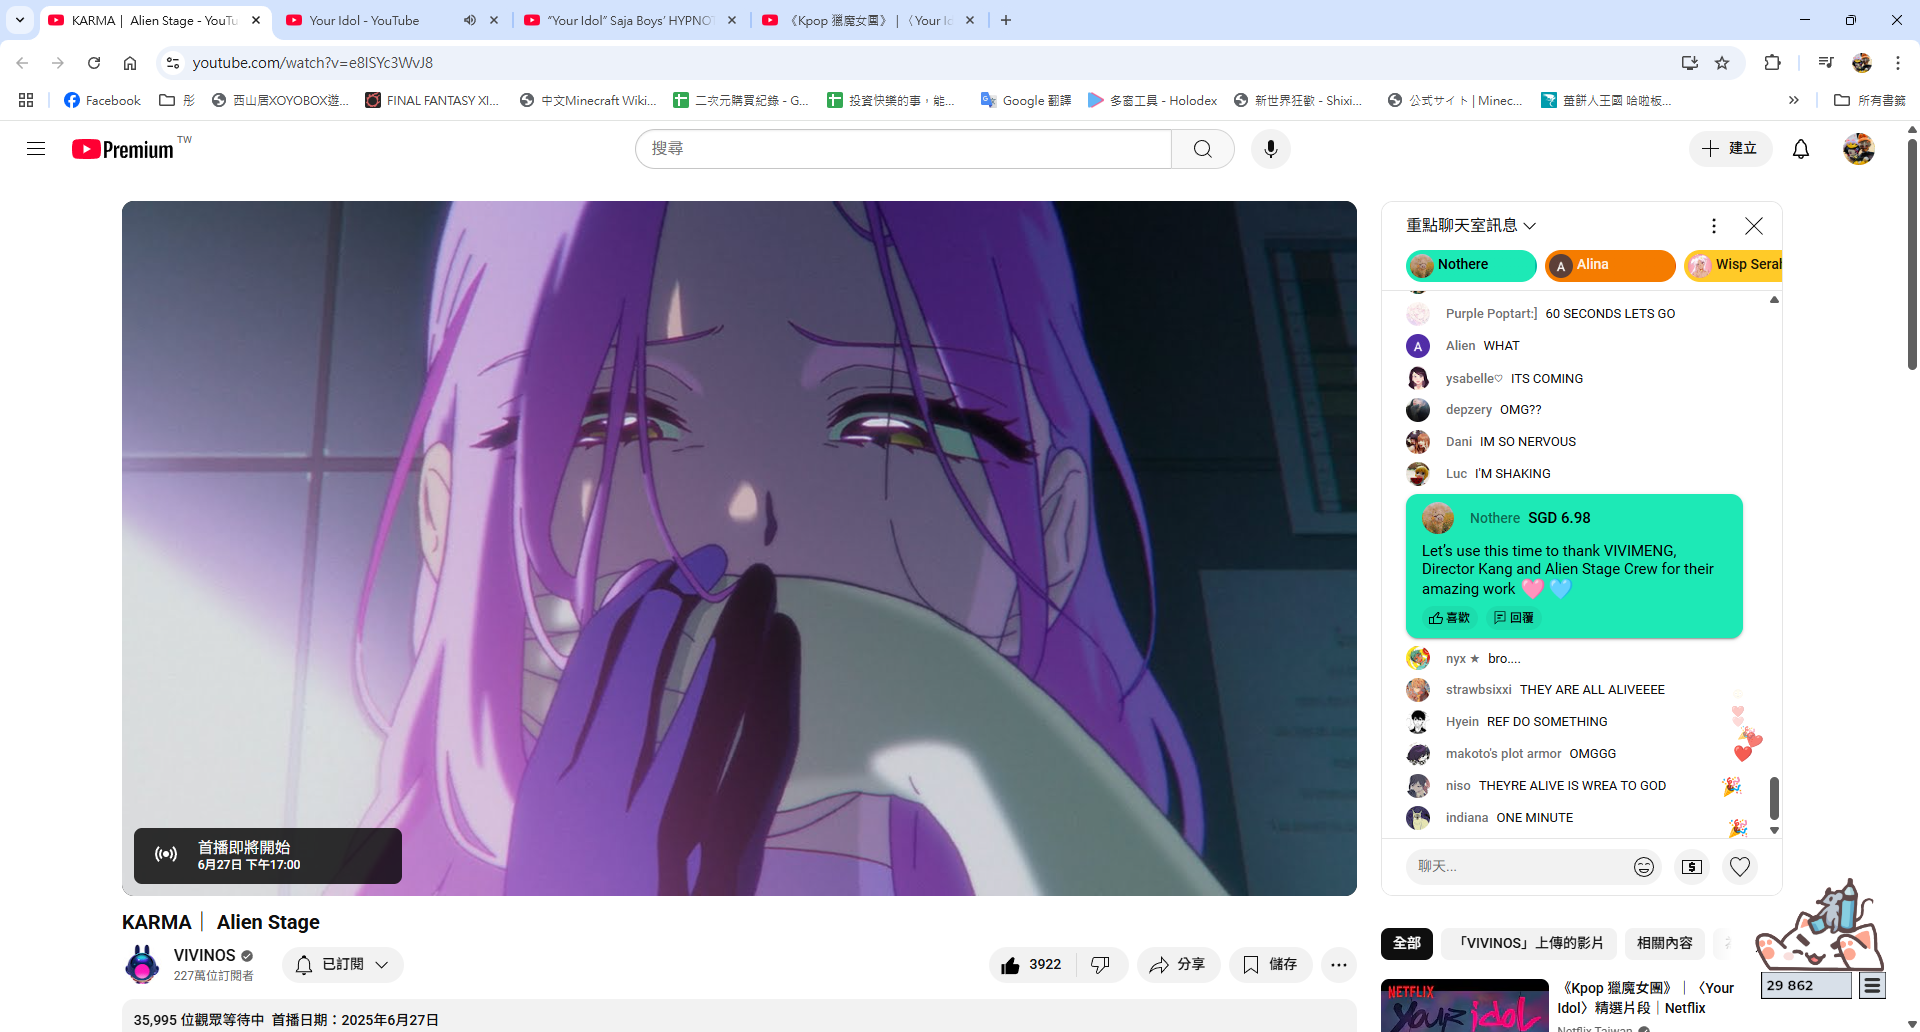This screenshot has height=1032, width=1920.
Task: Like the KARMA video
Action: coord(1031,965)
